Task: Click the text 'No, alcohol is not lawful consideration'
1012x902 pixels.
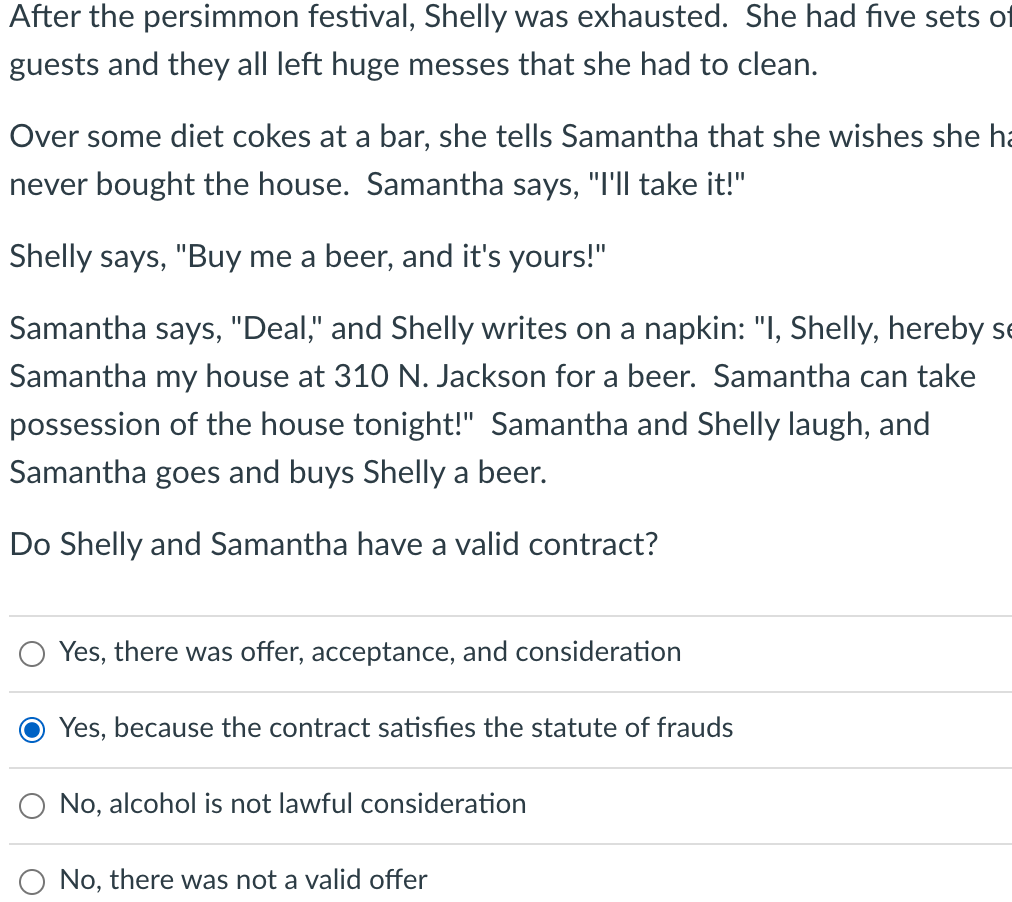Action: pos(292,804)
